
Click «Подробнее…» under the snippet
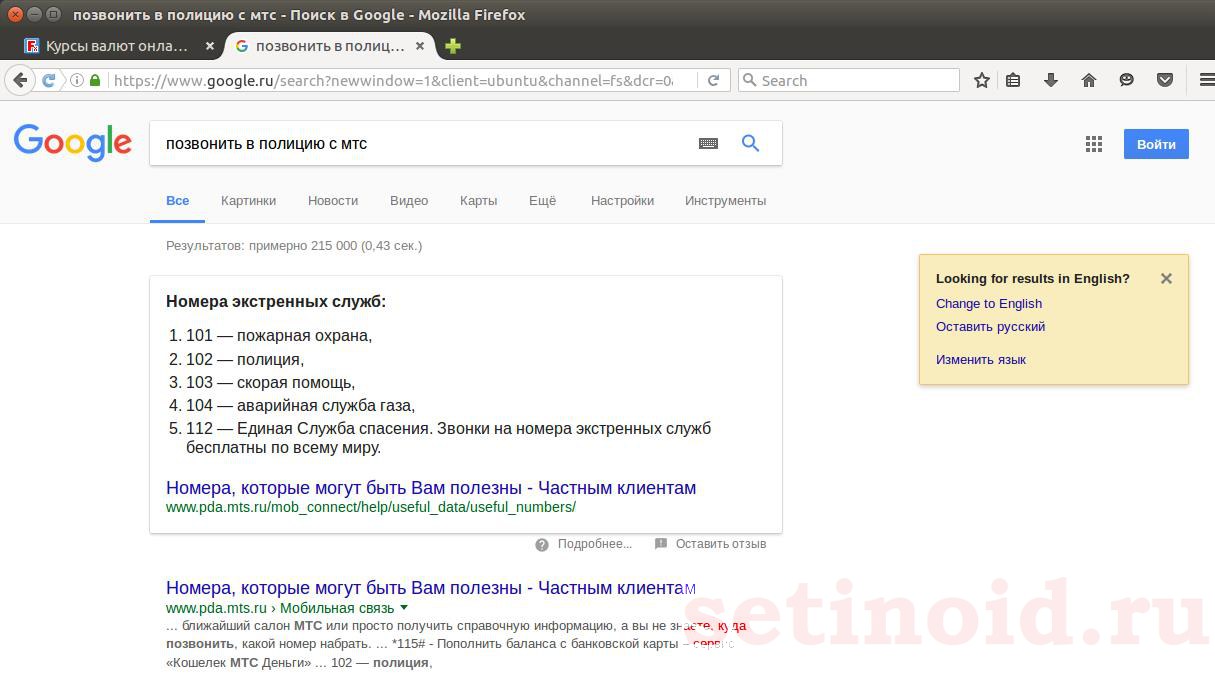pos(595,544)
